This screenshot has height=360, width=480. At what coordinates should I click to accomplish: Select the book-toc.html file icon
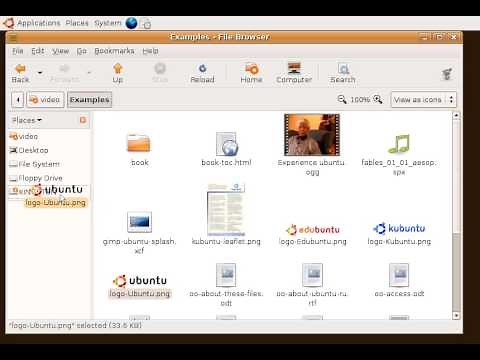click(x=227, y=144)
